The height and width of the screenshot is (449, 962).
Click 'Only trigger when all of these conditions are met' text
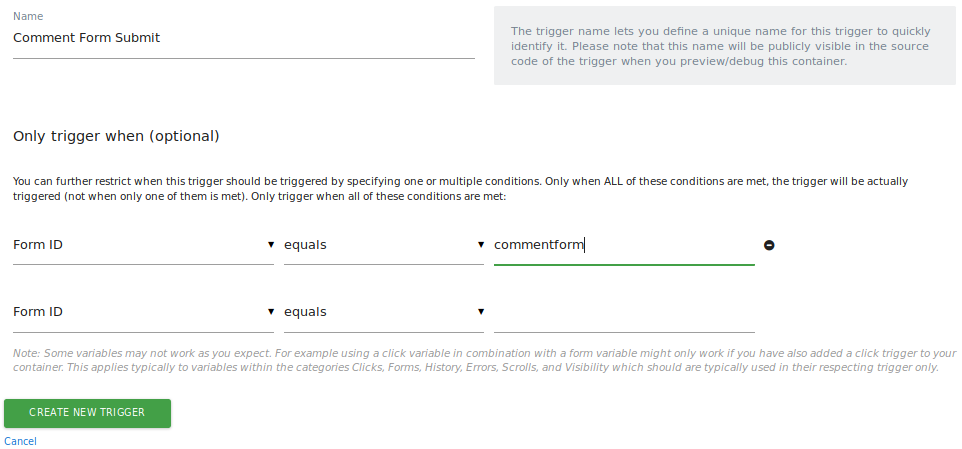[x=380, y=197]
